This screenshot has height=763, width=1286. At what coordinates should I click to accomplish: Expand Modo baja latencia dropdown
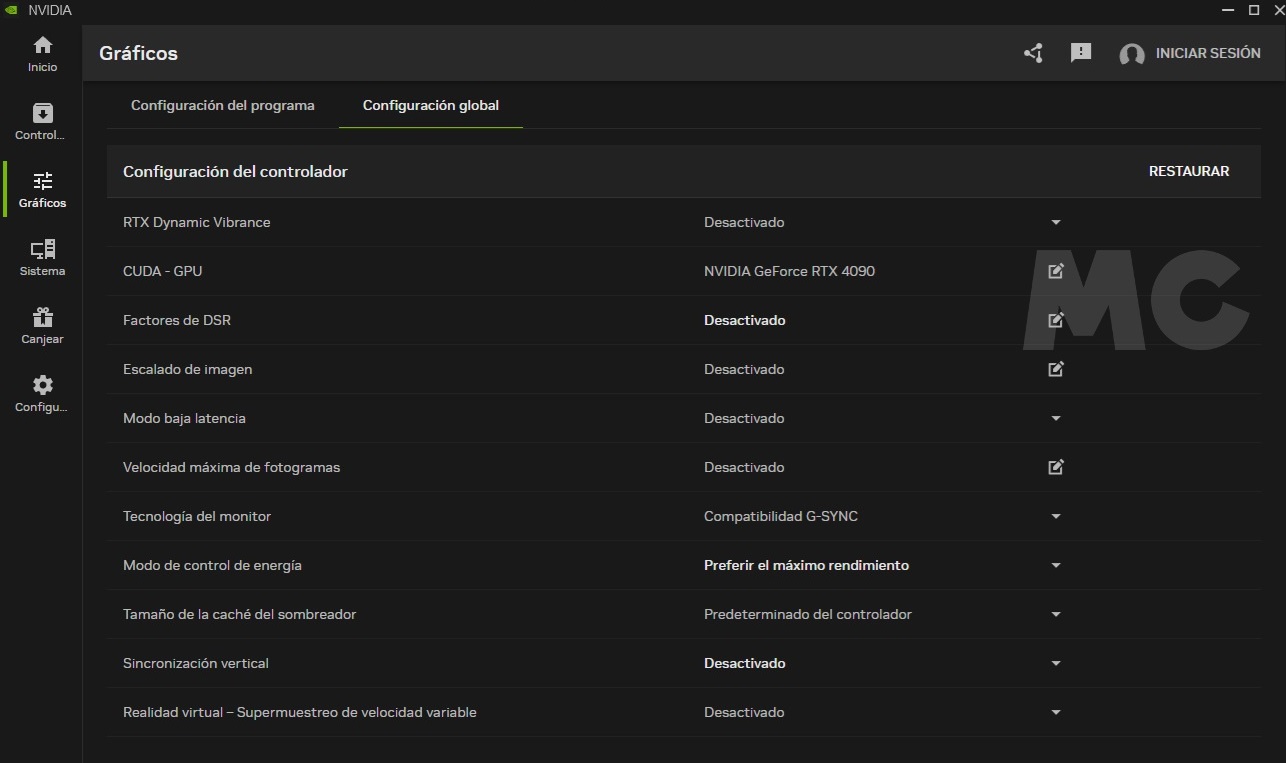(1056, 418)
